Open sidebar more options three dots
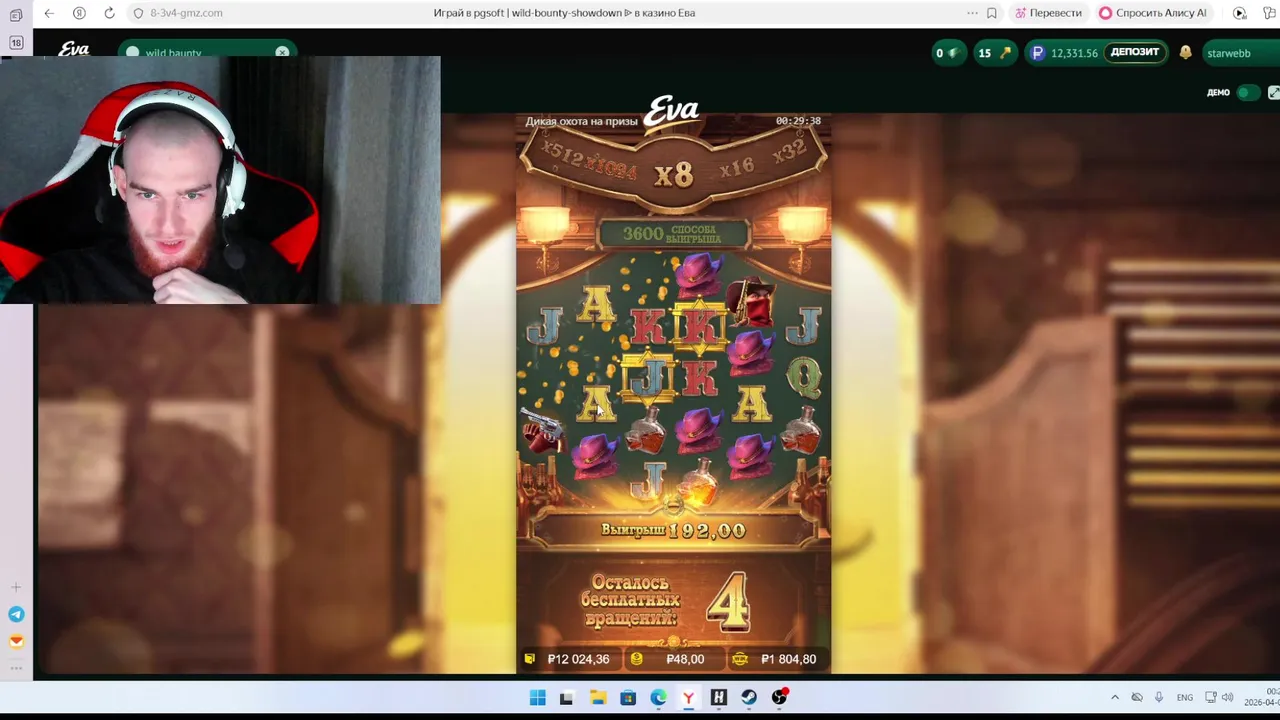This screenshot has height=720, width=1280. (x=16, y=667)
